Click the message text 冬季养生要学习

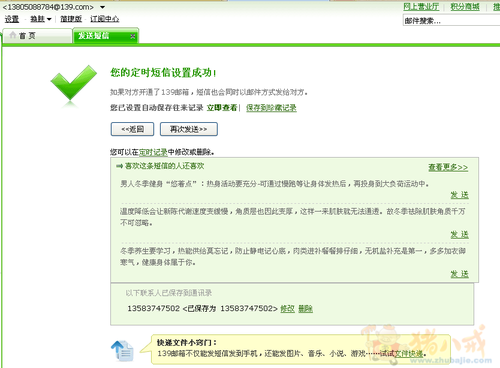coord(293,256)
